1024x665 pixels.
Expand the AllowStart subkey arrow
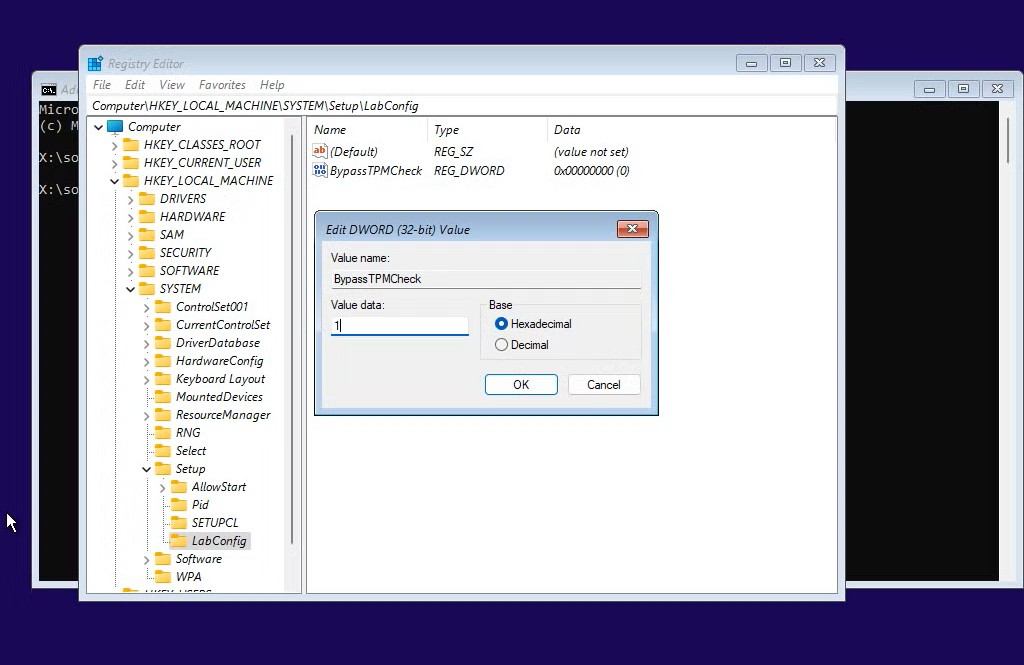pyautogui.click(x=163, y=487)
